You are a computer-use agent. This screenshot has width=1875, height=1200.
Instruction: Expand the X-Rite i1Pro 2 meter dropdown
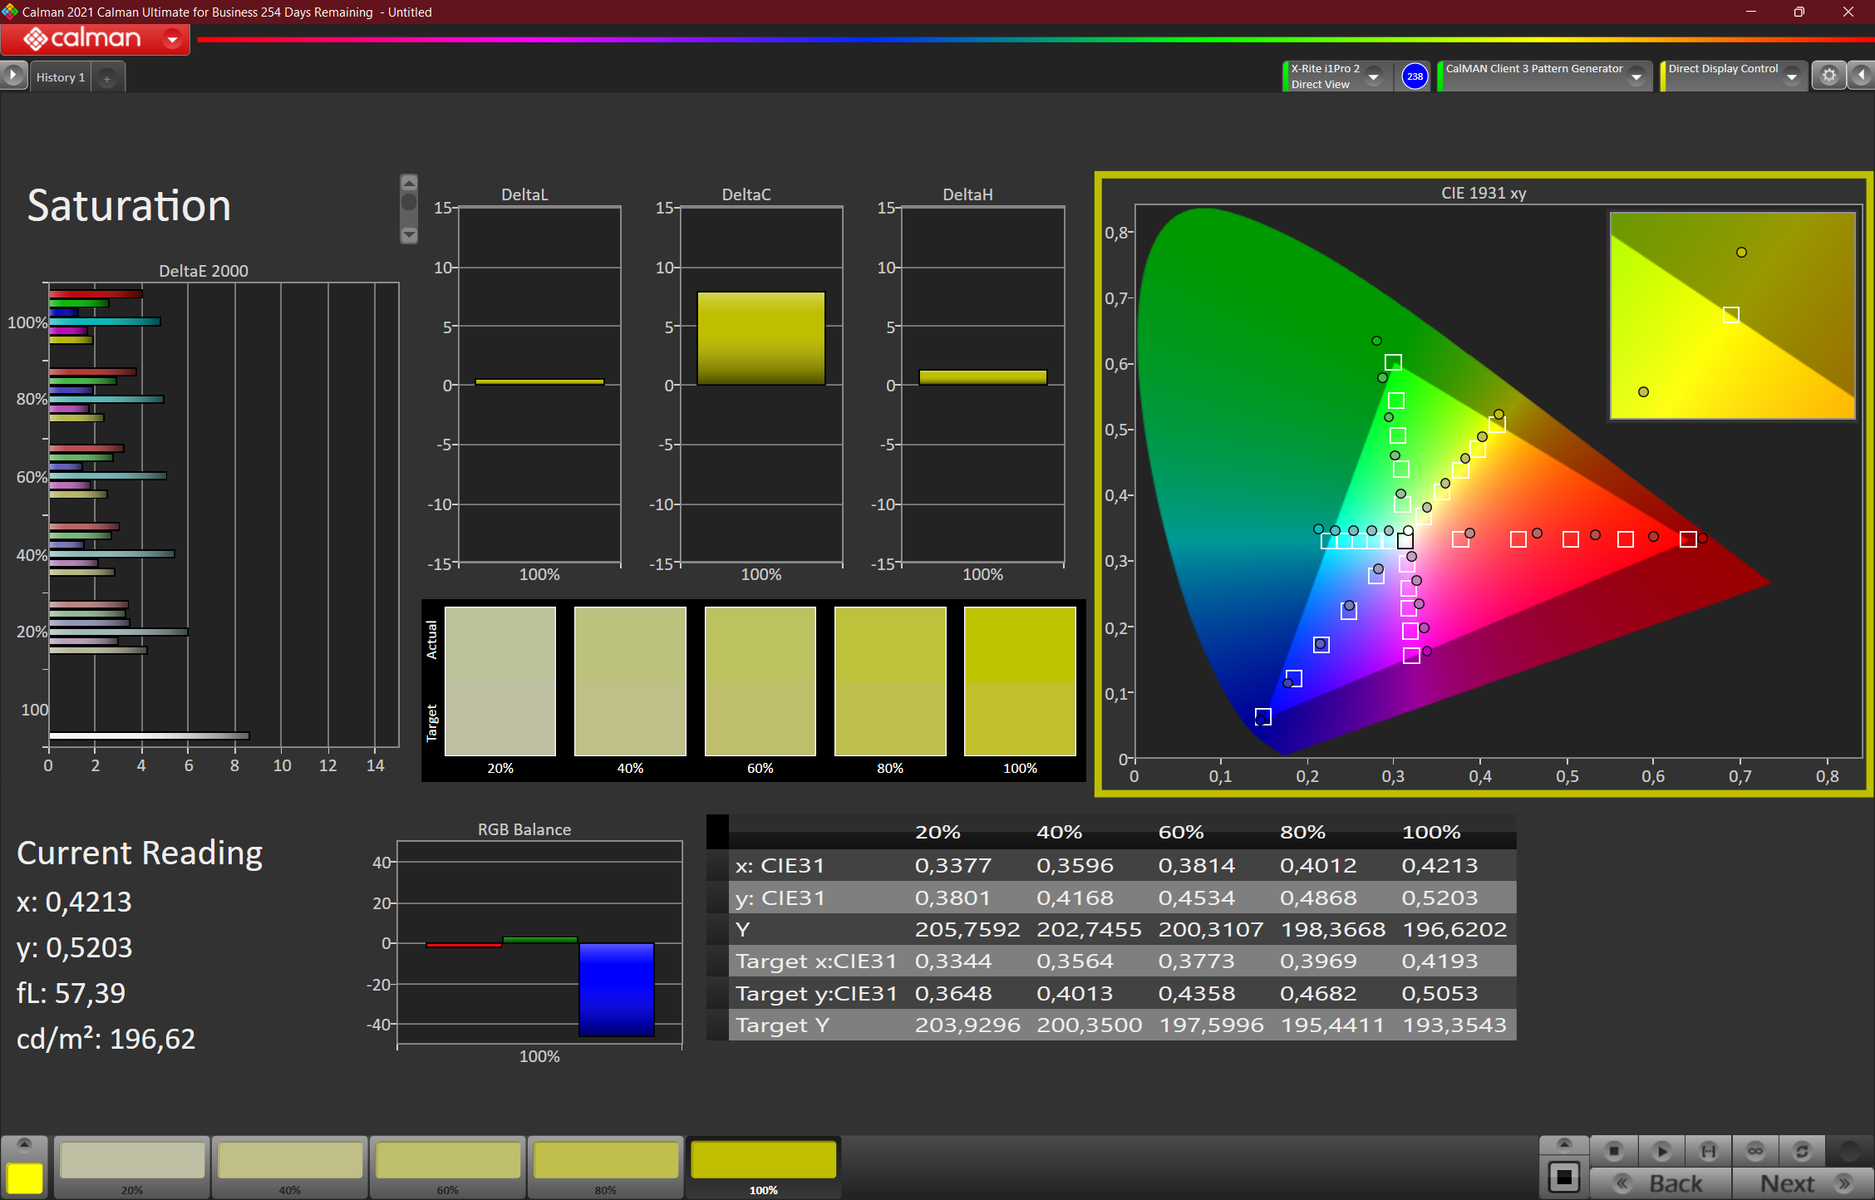(1374, 77)
